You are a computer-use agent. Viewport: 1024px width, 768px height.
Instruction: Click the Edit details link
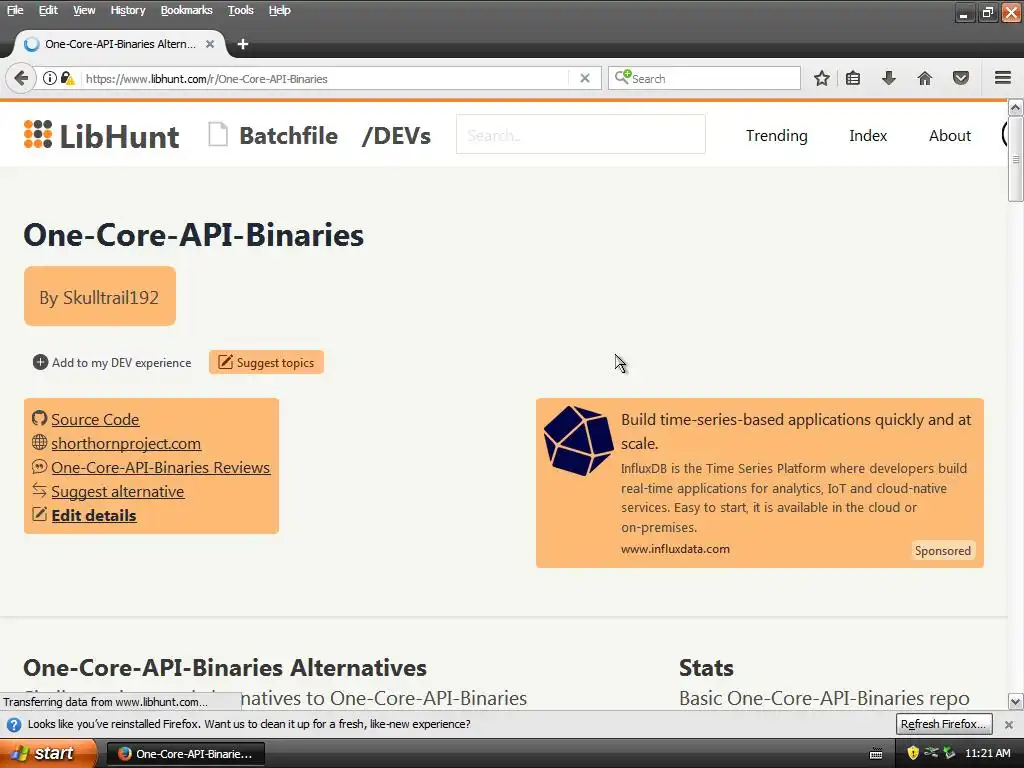click(x=94, y=515)
